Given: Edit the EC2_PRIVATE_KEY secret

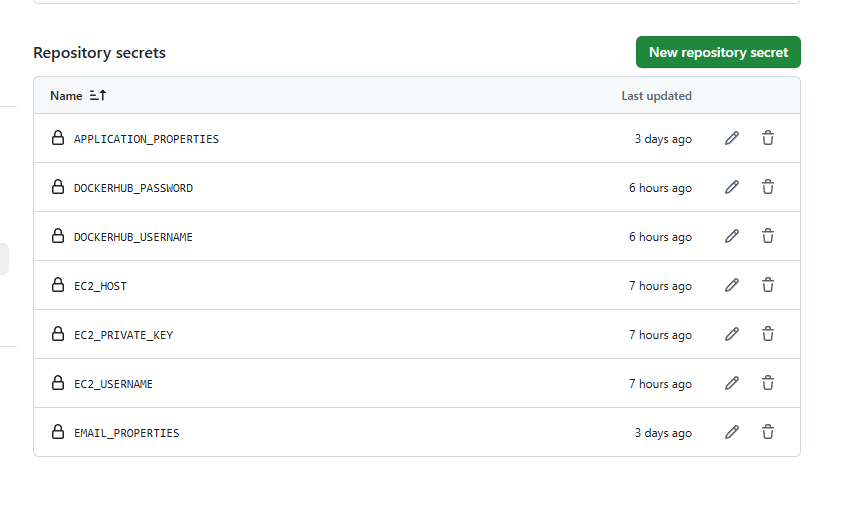Looking at the screenshot, I should [x=732, y=334].
